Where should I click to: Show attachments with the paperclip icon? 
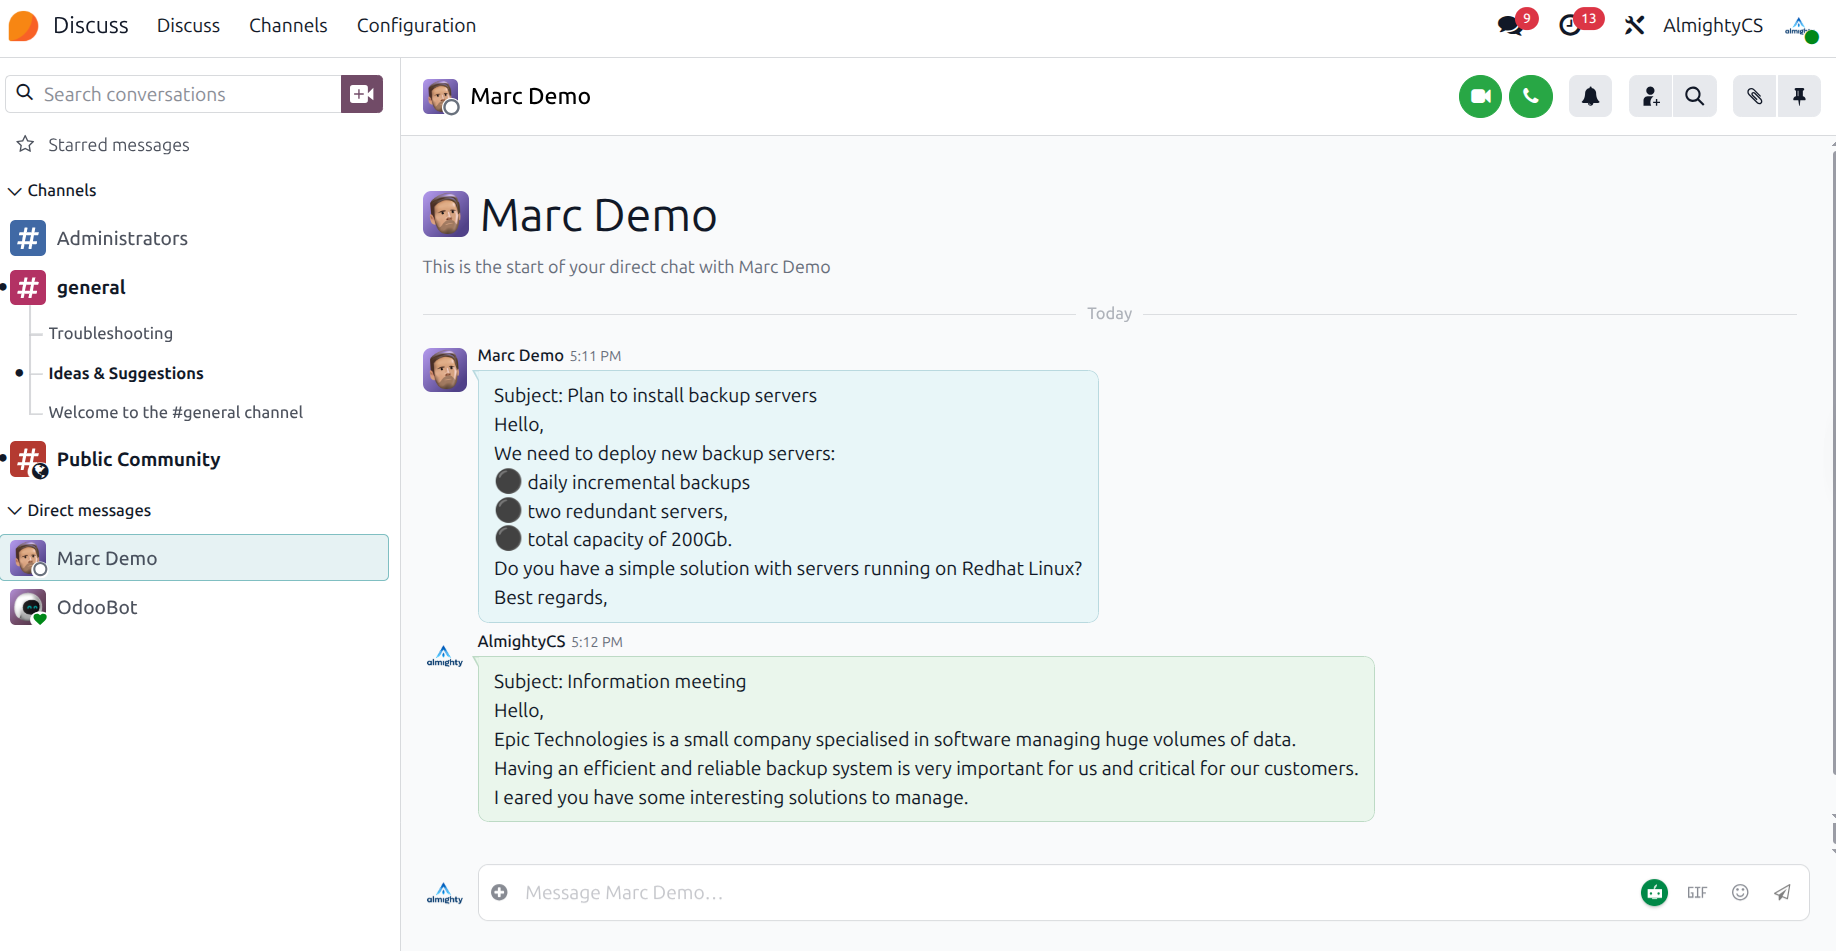coord(1755,97)
